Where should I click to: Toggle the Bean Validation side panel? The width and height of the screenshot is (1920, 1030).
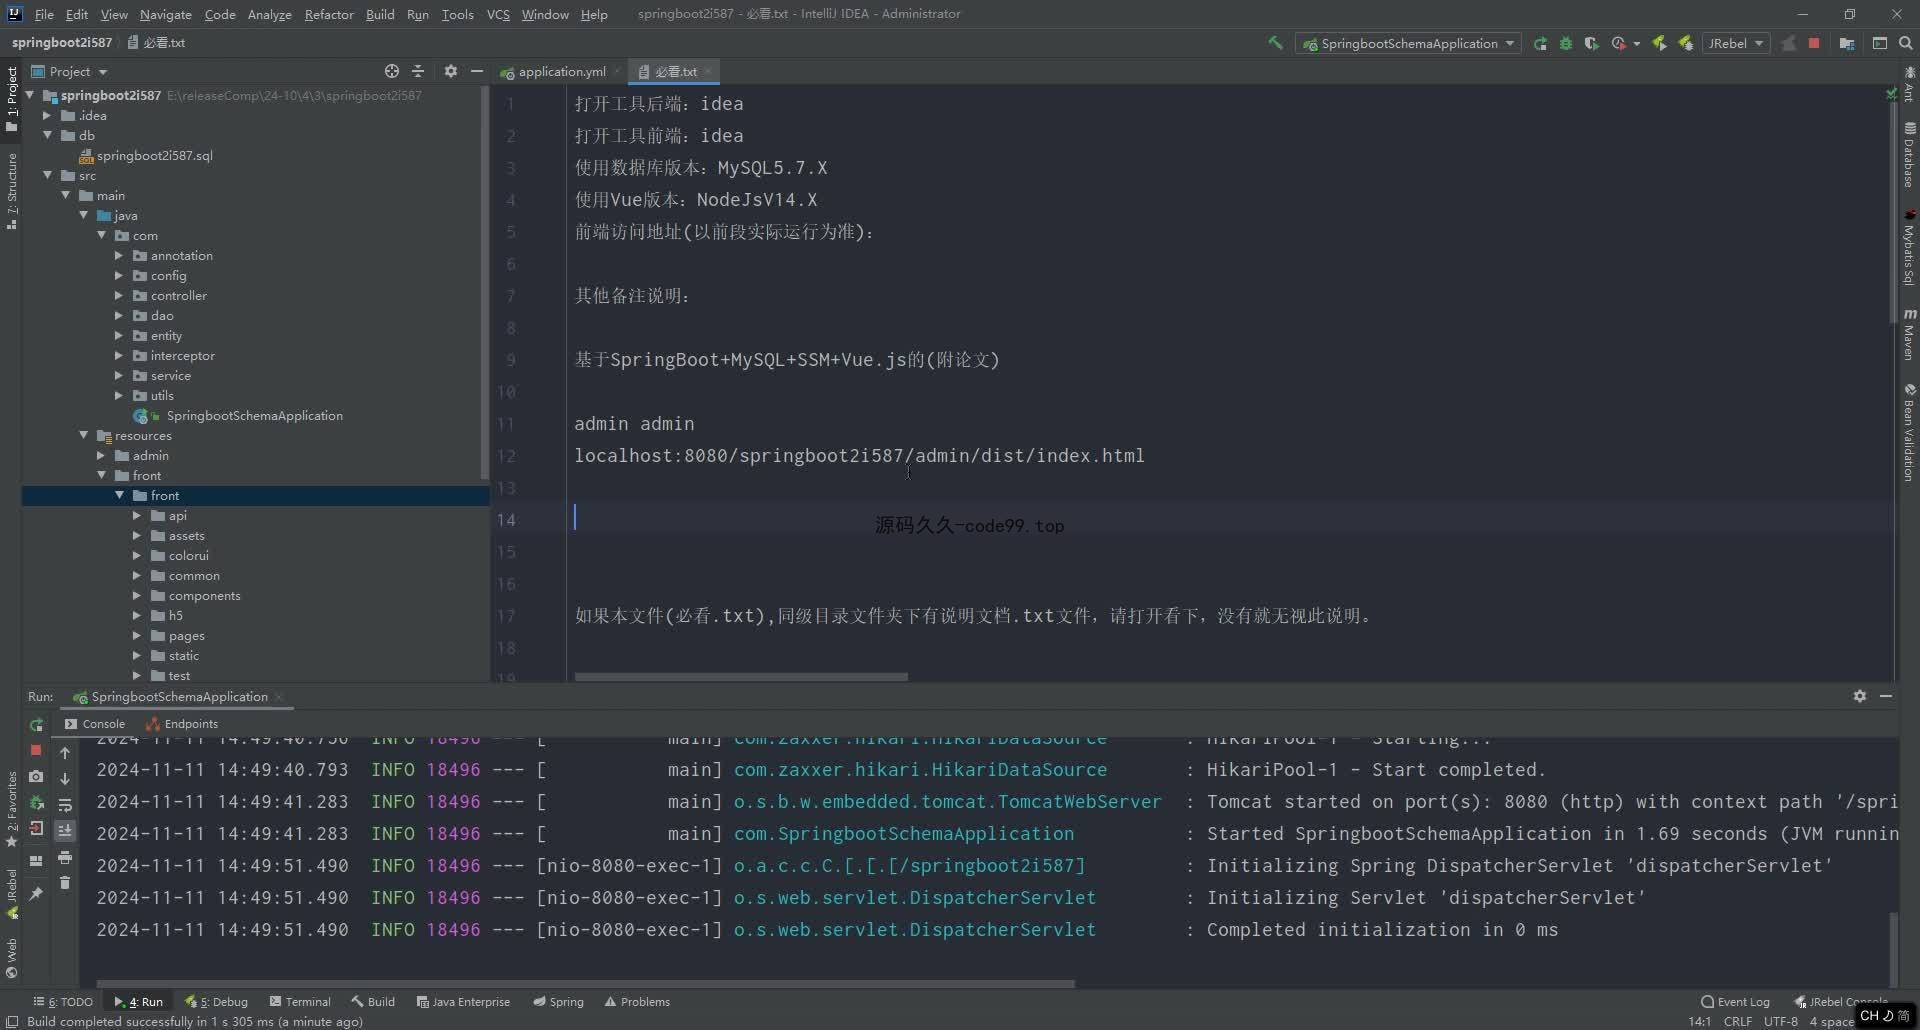(1909, 432)
